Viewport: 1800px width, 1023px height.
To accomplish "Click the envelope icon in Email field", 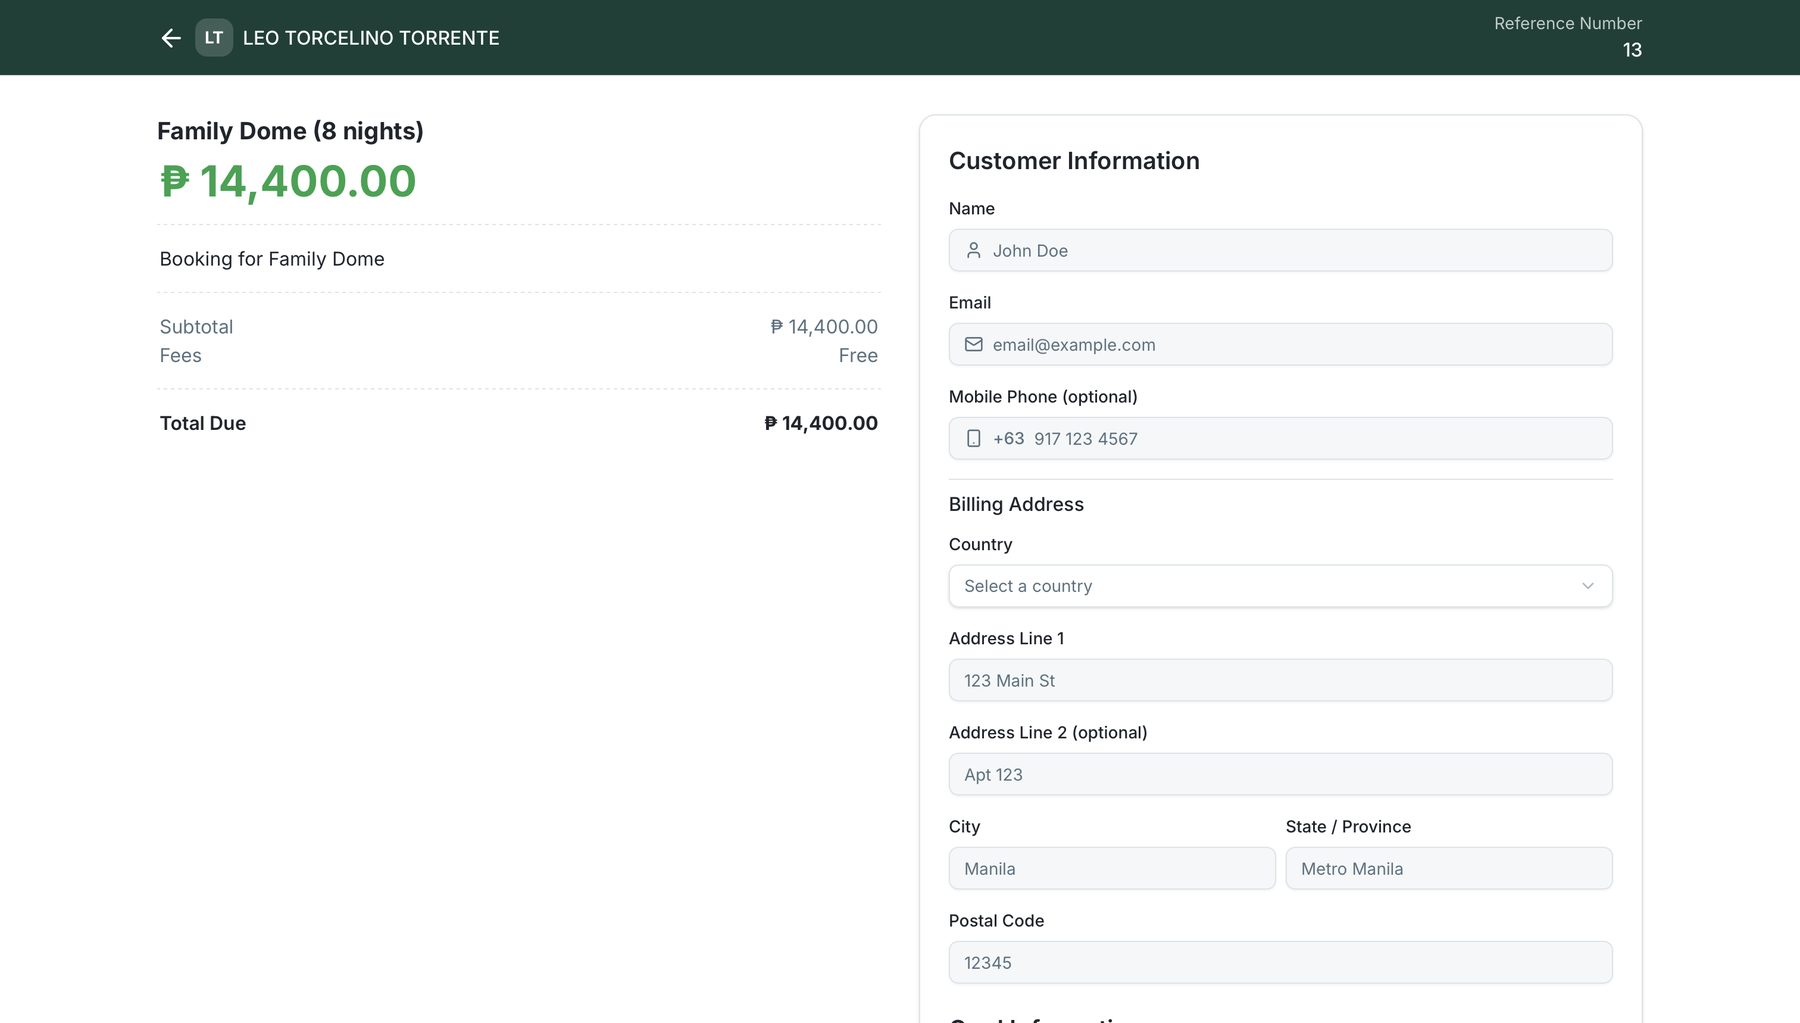I will (x=973, y=345).
